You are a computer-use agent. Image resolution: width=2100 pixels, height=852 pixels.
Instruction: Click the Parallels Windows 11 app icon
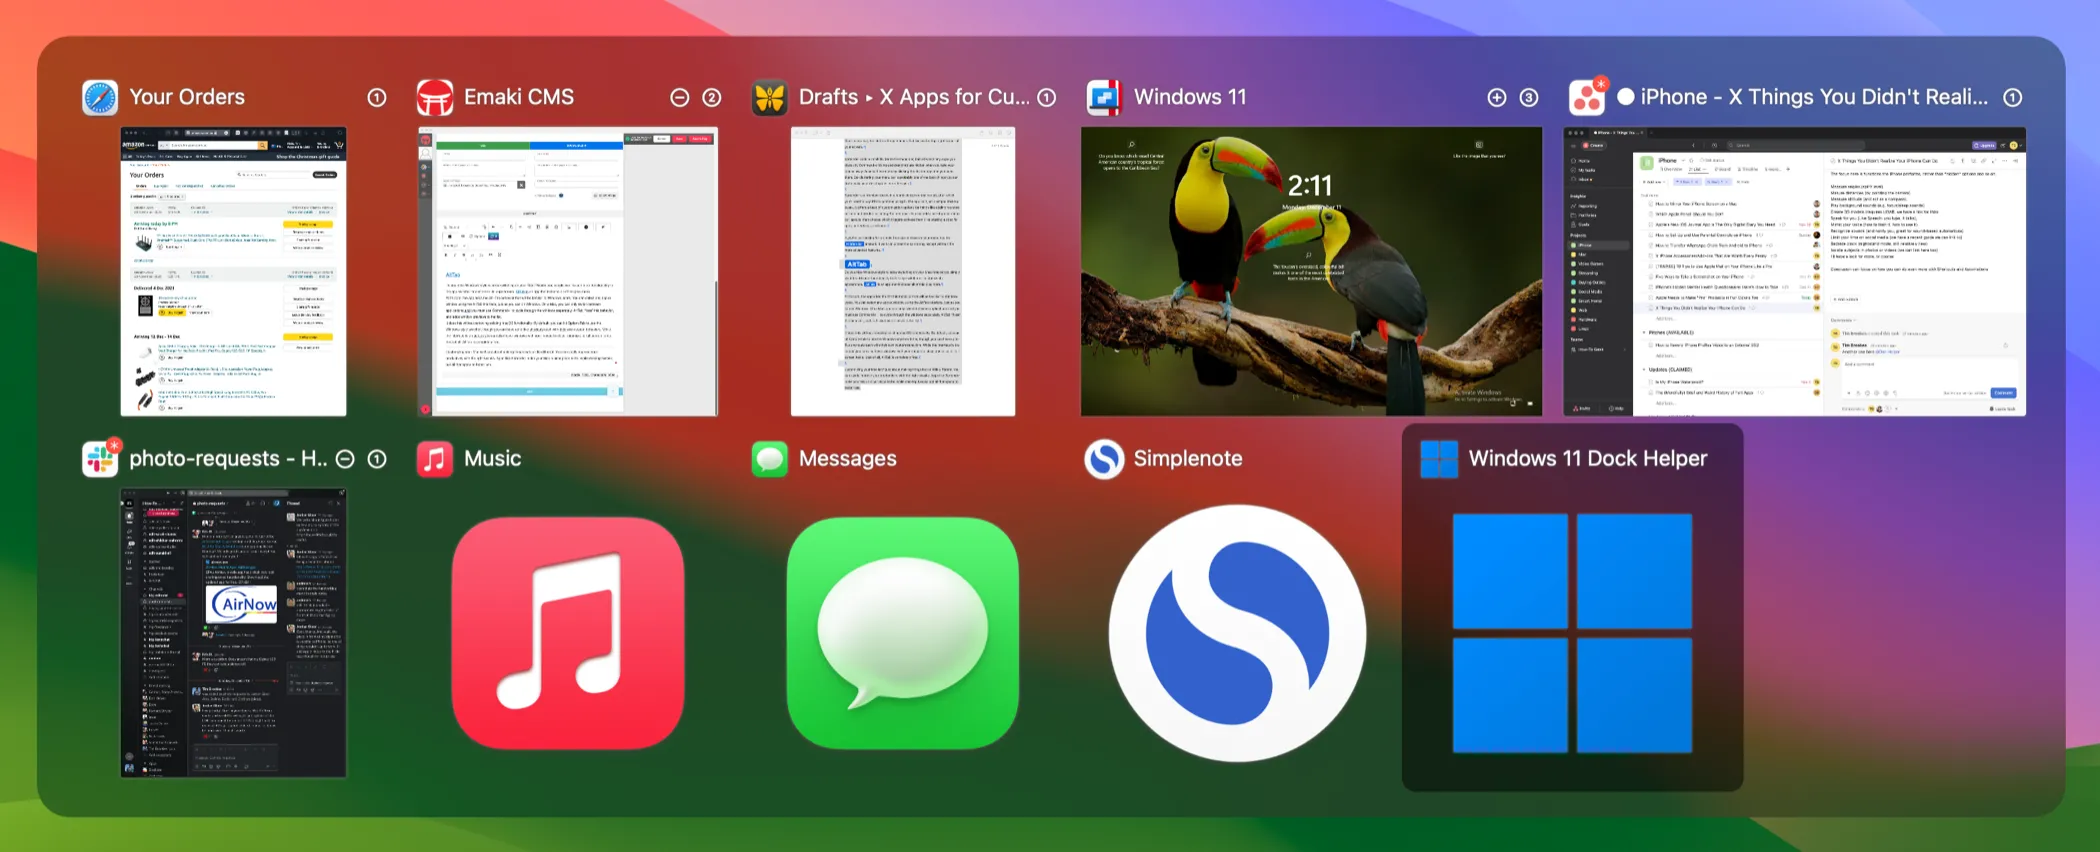[x=1104, y=97]
